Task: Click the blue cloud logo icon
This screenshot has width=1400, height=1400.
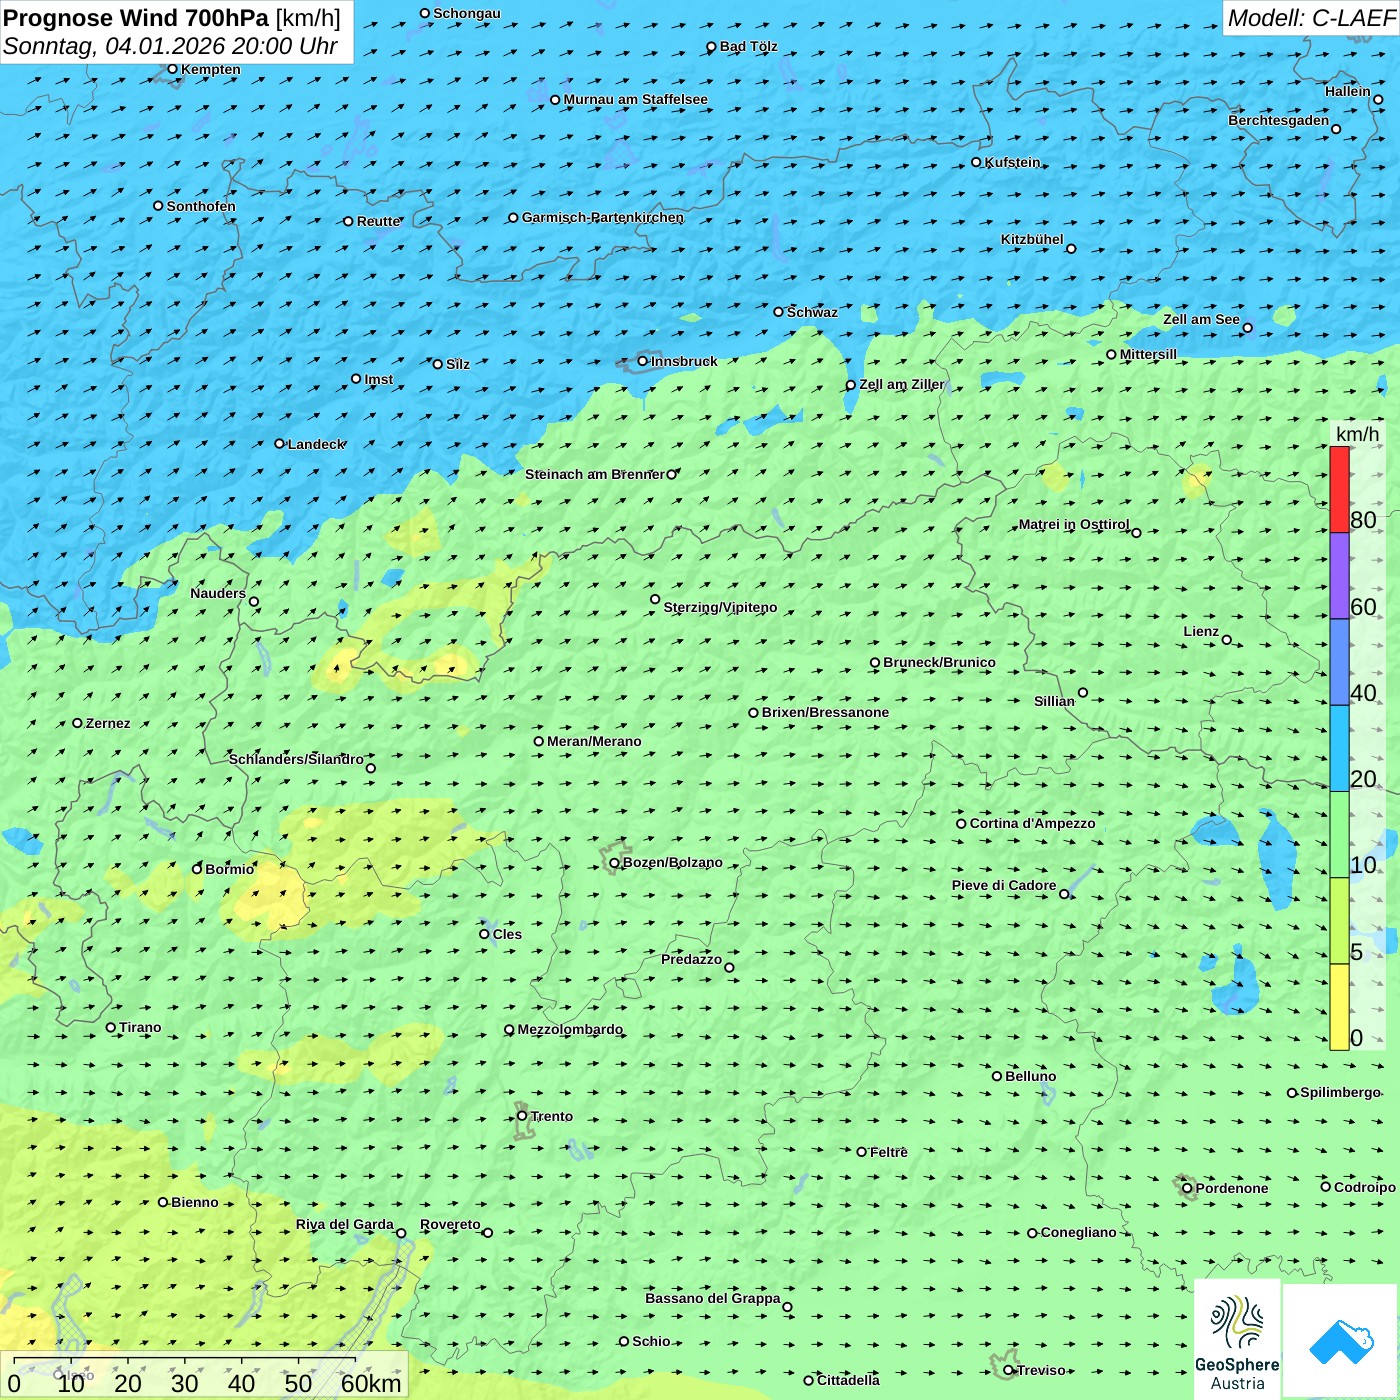Action: 1340,1341
